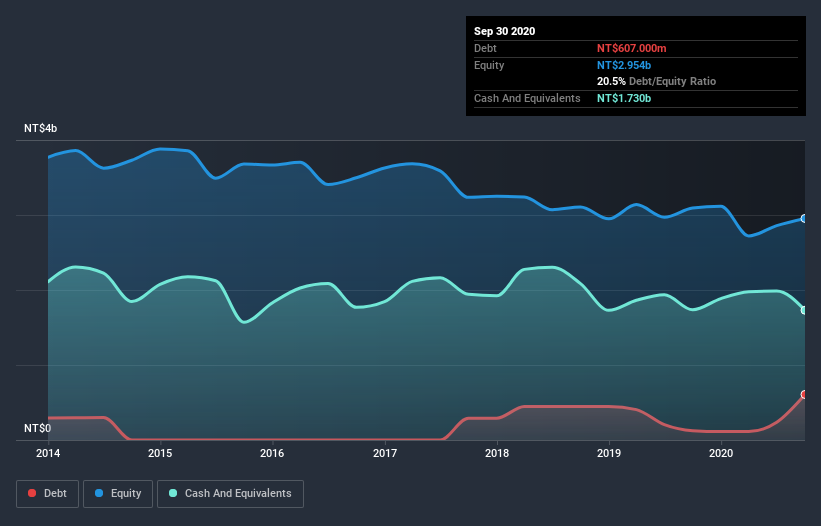Toggle the Cash And Equivalents legend button
Viewport: 821px width, 526px height.
230,494
